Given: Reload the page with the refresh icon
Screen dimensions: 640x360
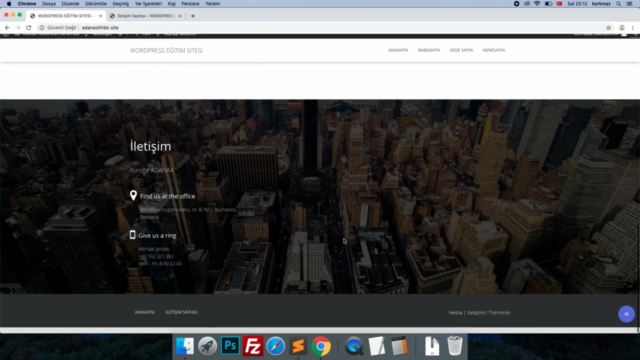Looking at the screenshot, I should [x=29, y=28].
